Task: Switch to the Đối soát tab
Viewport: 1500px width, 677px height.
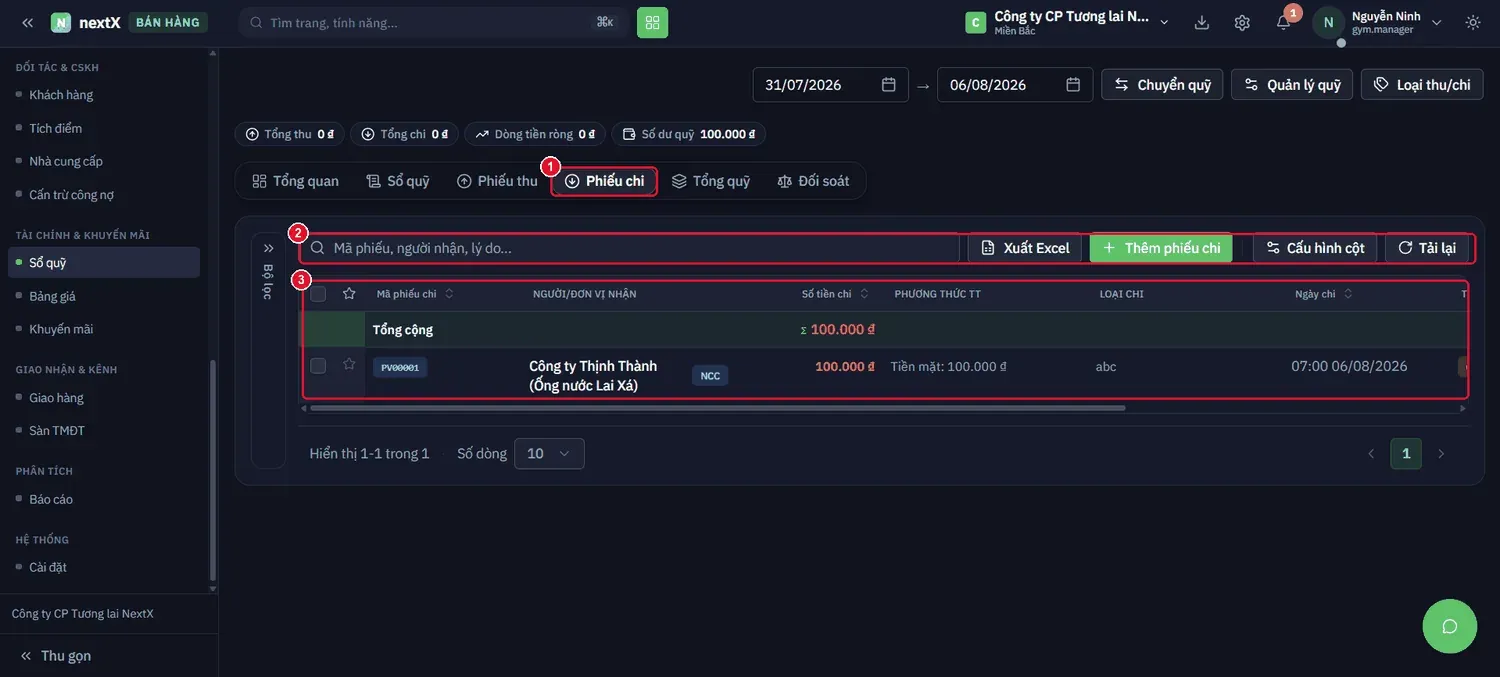Action: (813, 181)
